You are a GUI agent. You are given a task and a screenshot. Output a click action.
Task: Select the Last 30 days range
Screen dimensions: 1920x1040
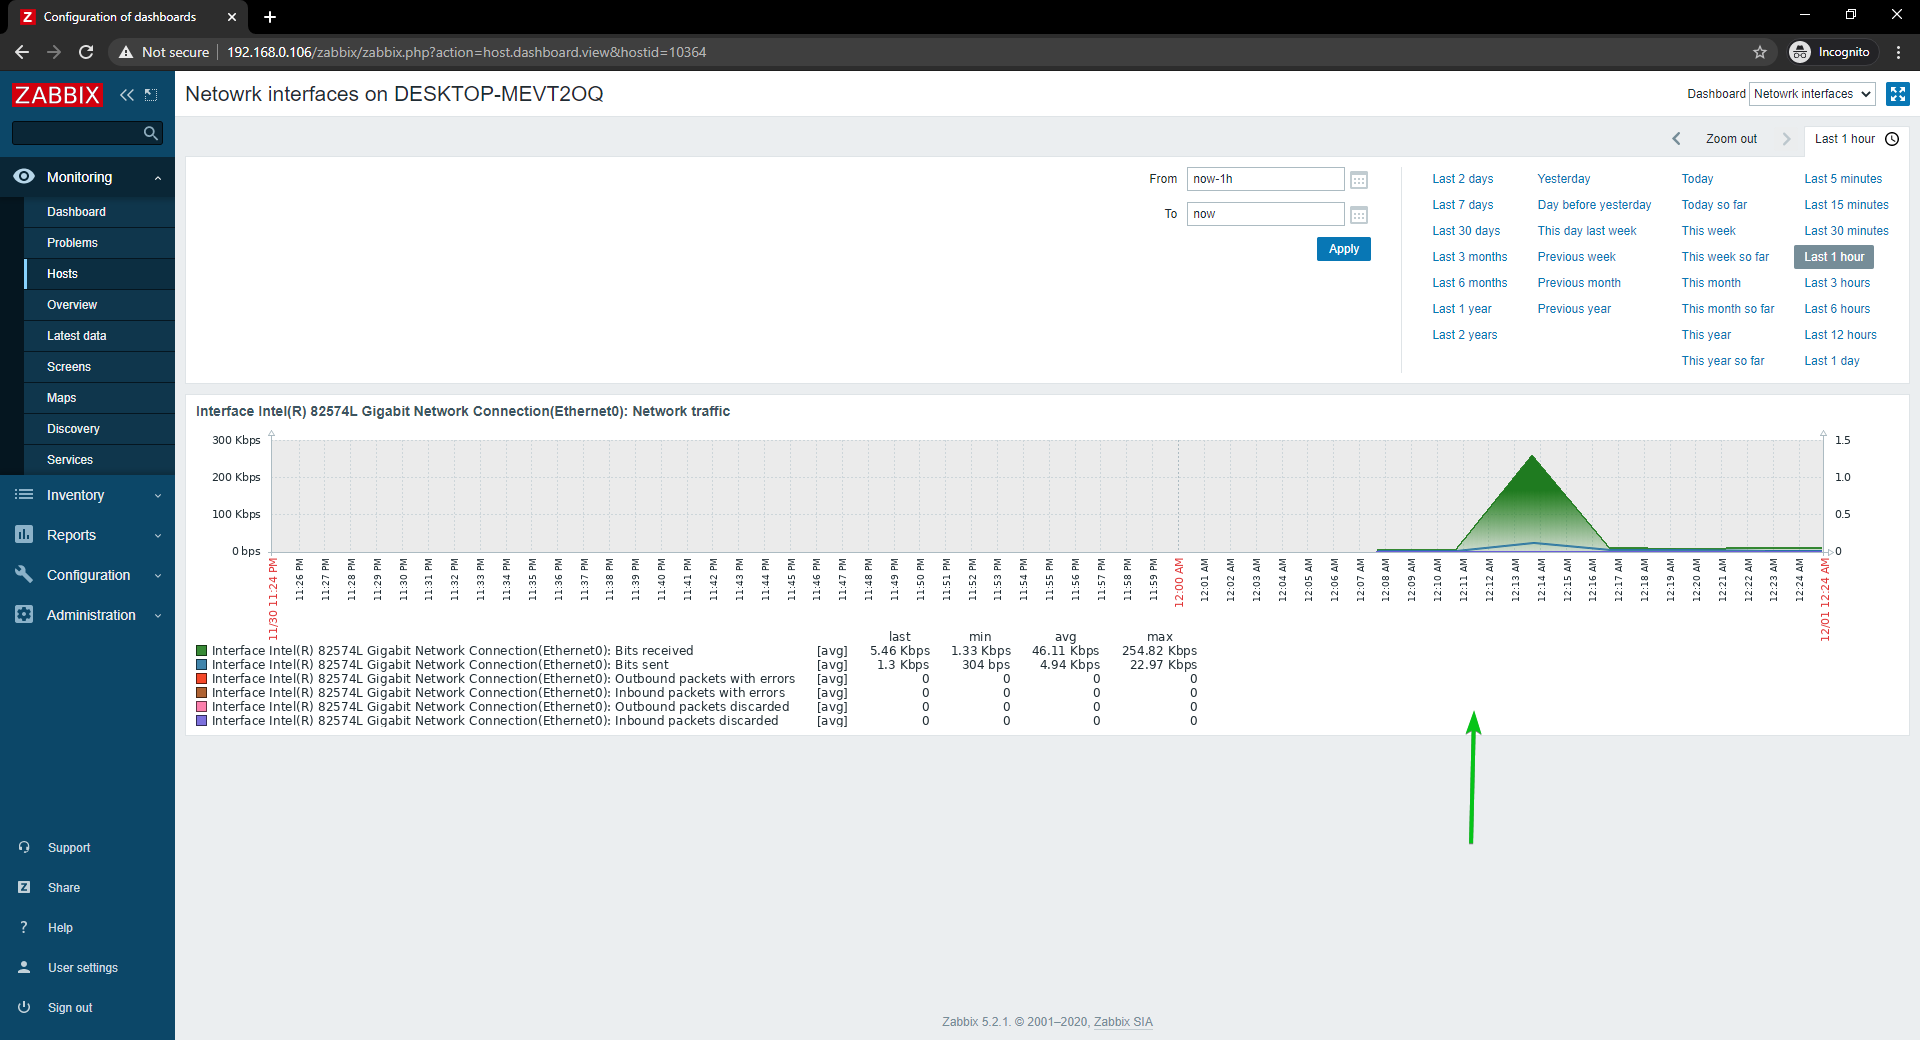1465,231
